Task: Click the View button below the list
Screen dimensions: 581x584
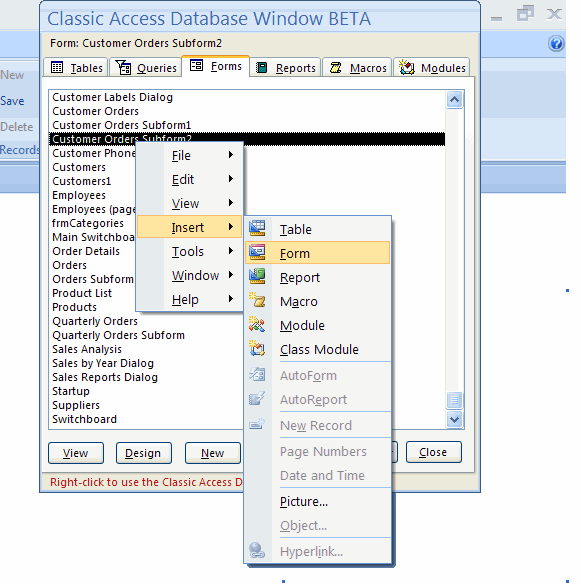Action: click(76, 453)
